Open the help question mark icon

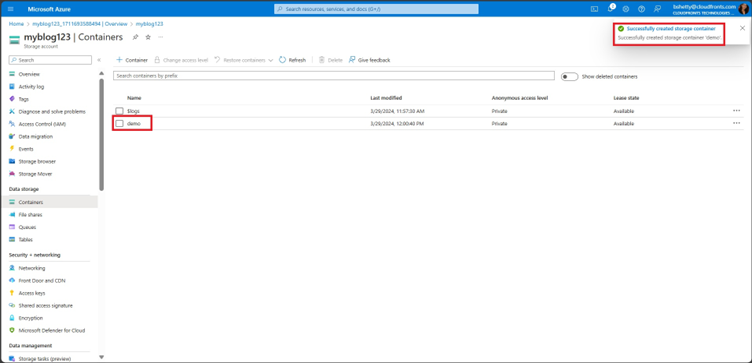[x=641, y=9]
